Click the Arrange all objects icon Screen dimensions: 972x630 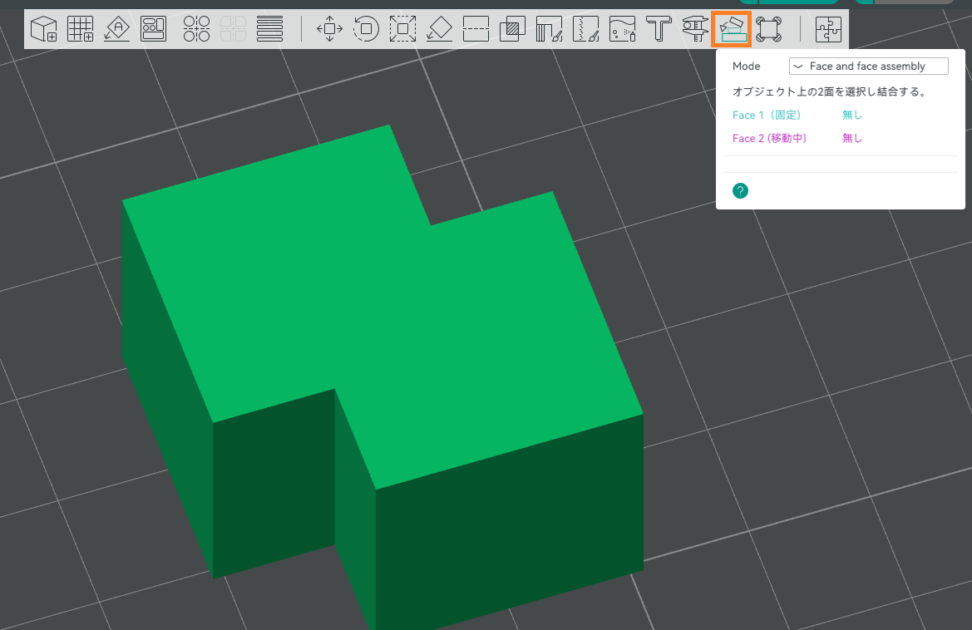point(153,29)
